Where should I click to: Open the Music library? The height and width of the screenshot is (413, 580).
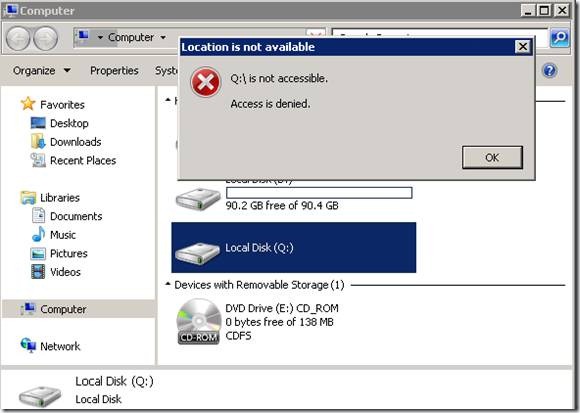pyautogui.click(x=63, y=235)
